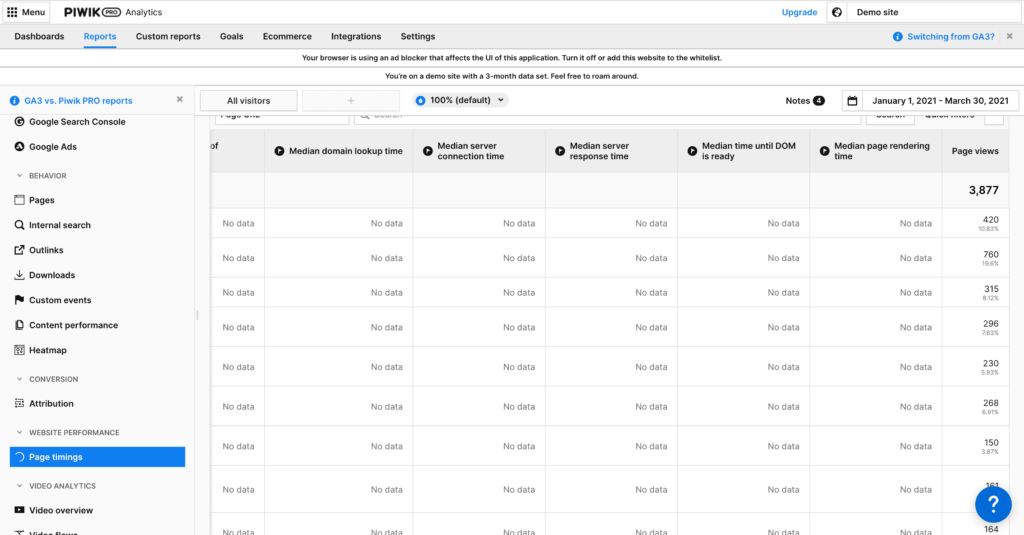Screen dimensions: 1024x535
Task: Click the All visitors segment button
Action: point(249,101)
